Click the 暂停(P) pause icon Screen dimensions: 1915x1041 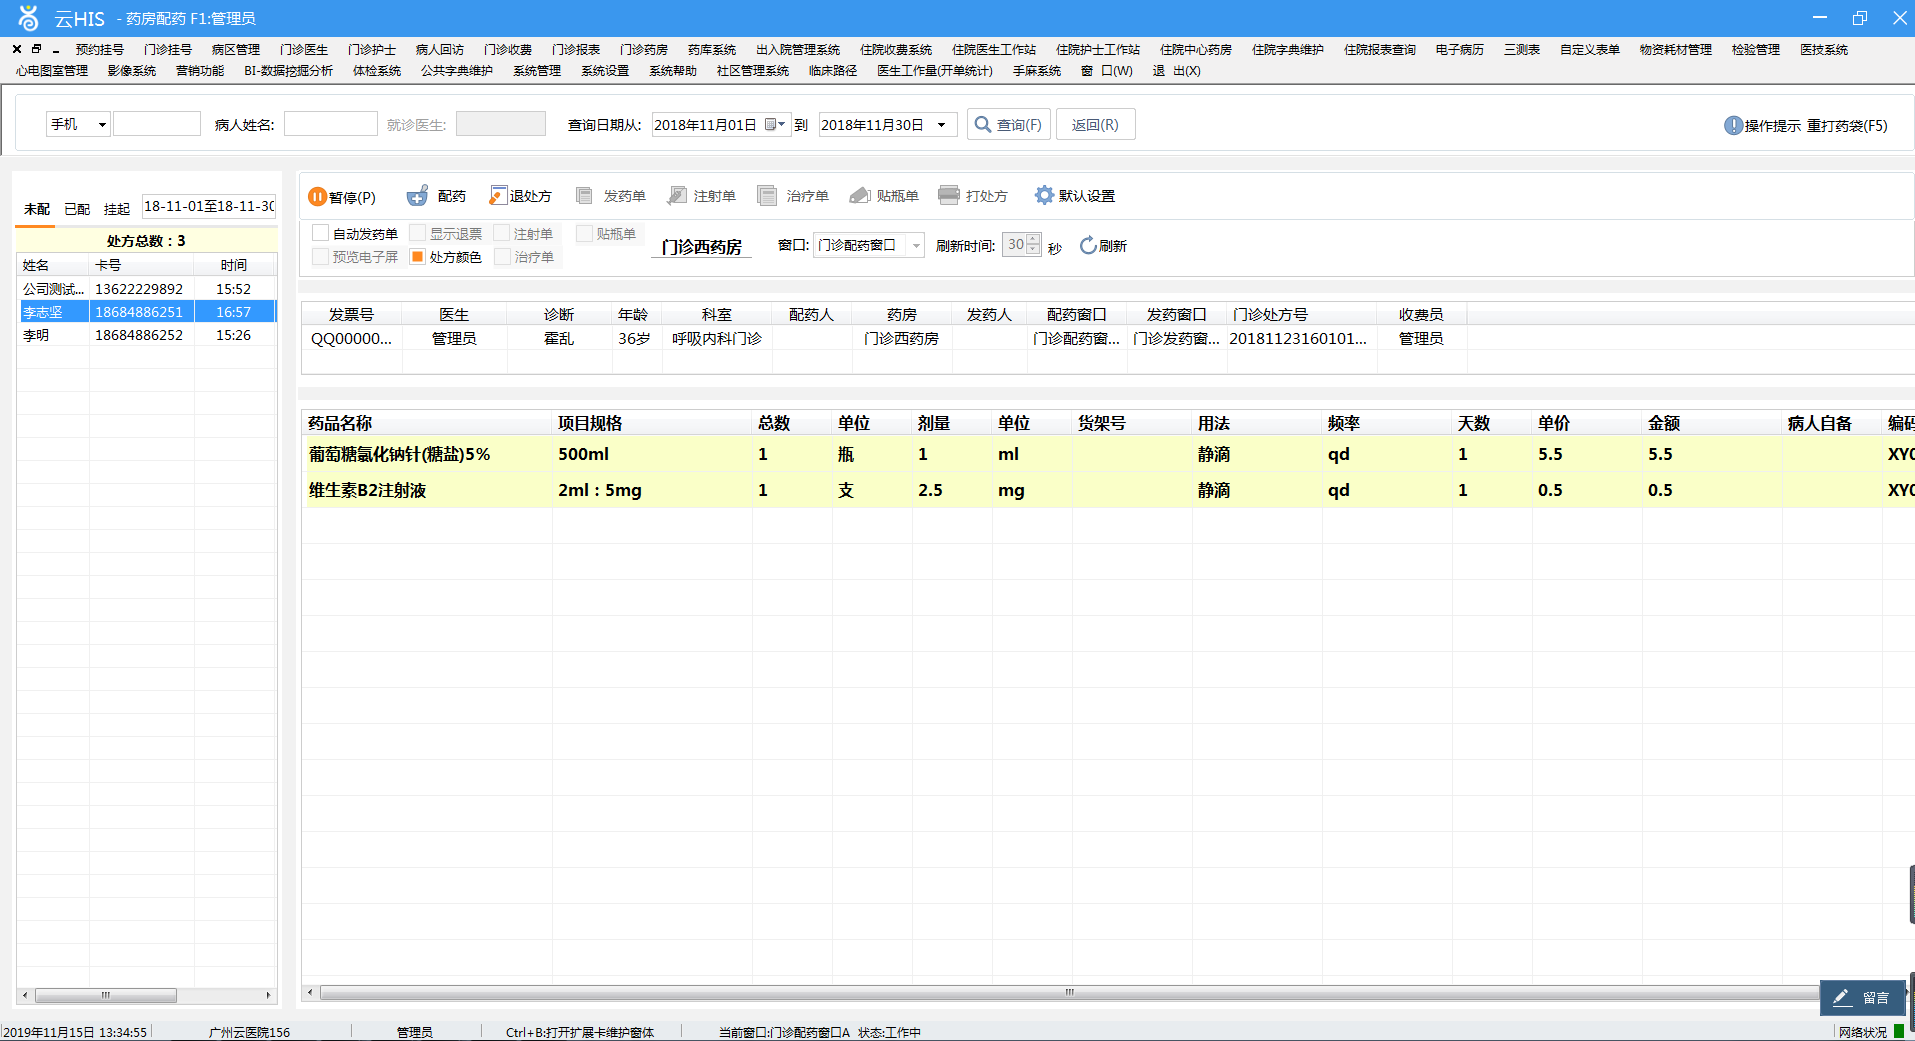coord(317,196)
